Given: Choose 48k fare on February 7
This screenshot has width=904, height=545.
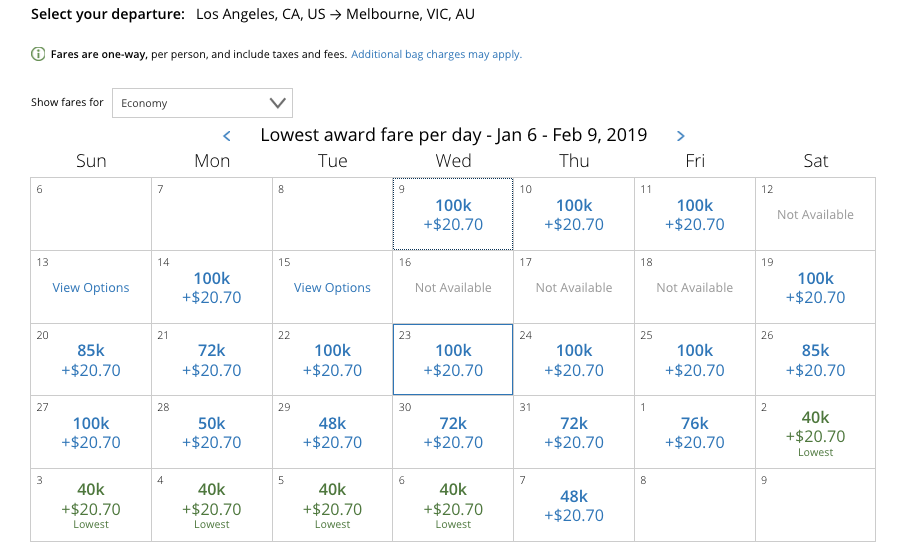Looking at the screenshot, I should point(574,506).
